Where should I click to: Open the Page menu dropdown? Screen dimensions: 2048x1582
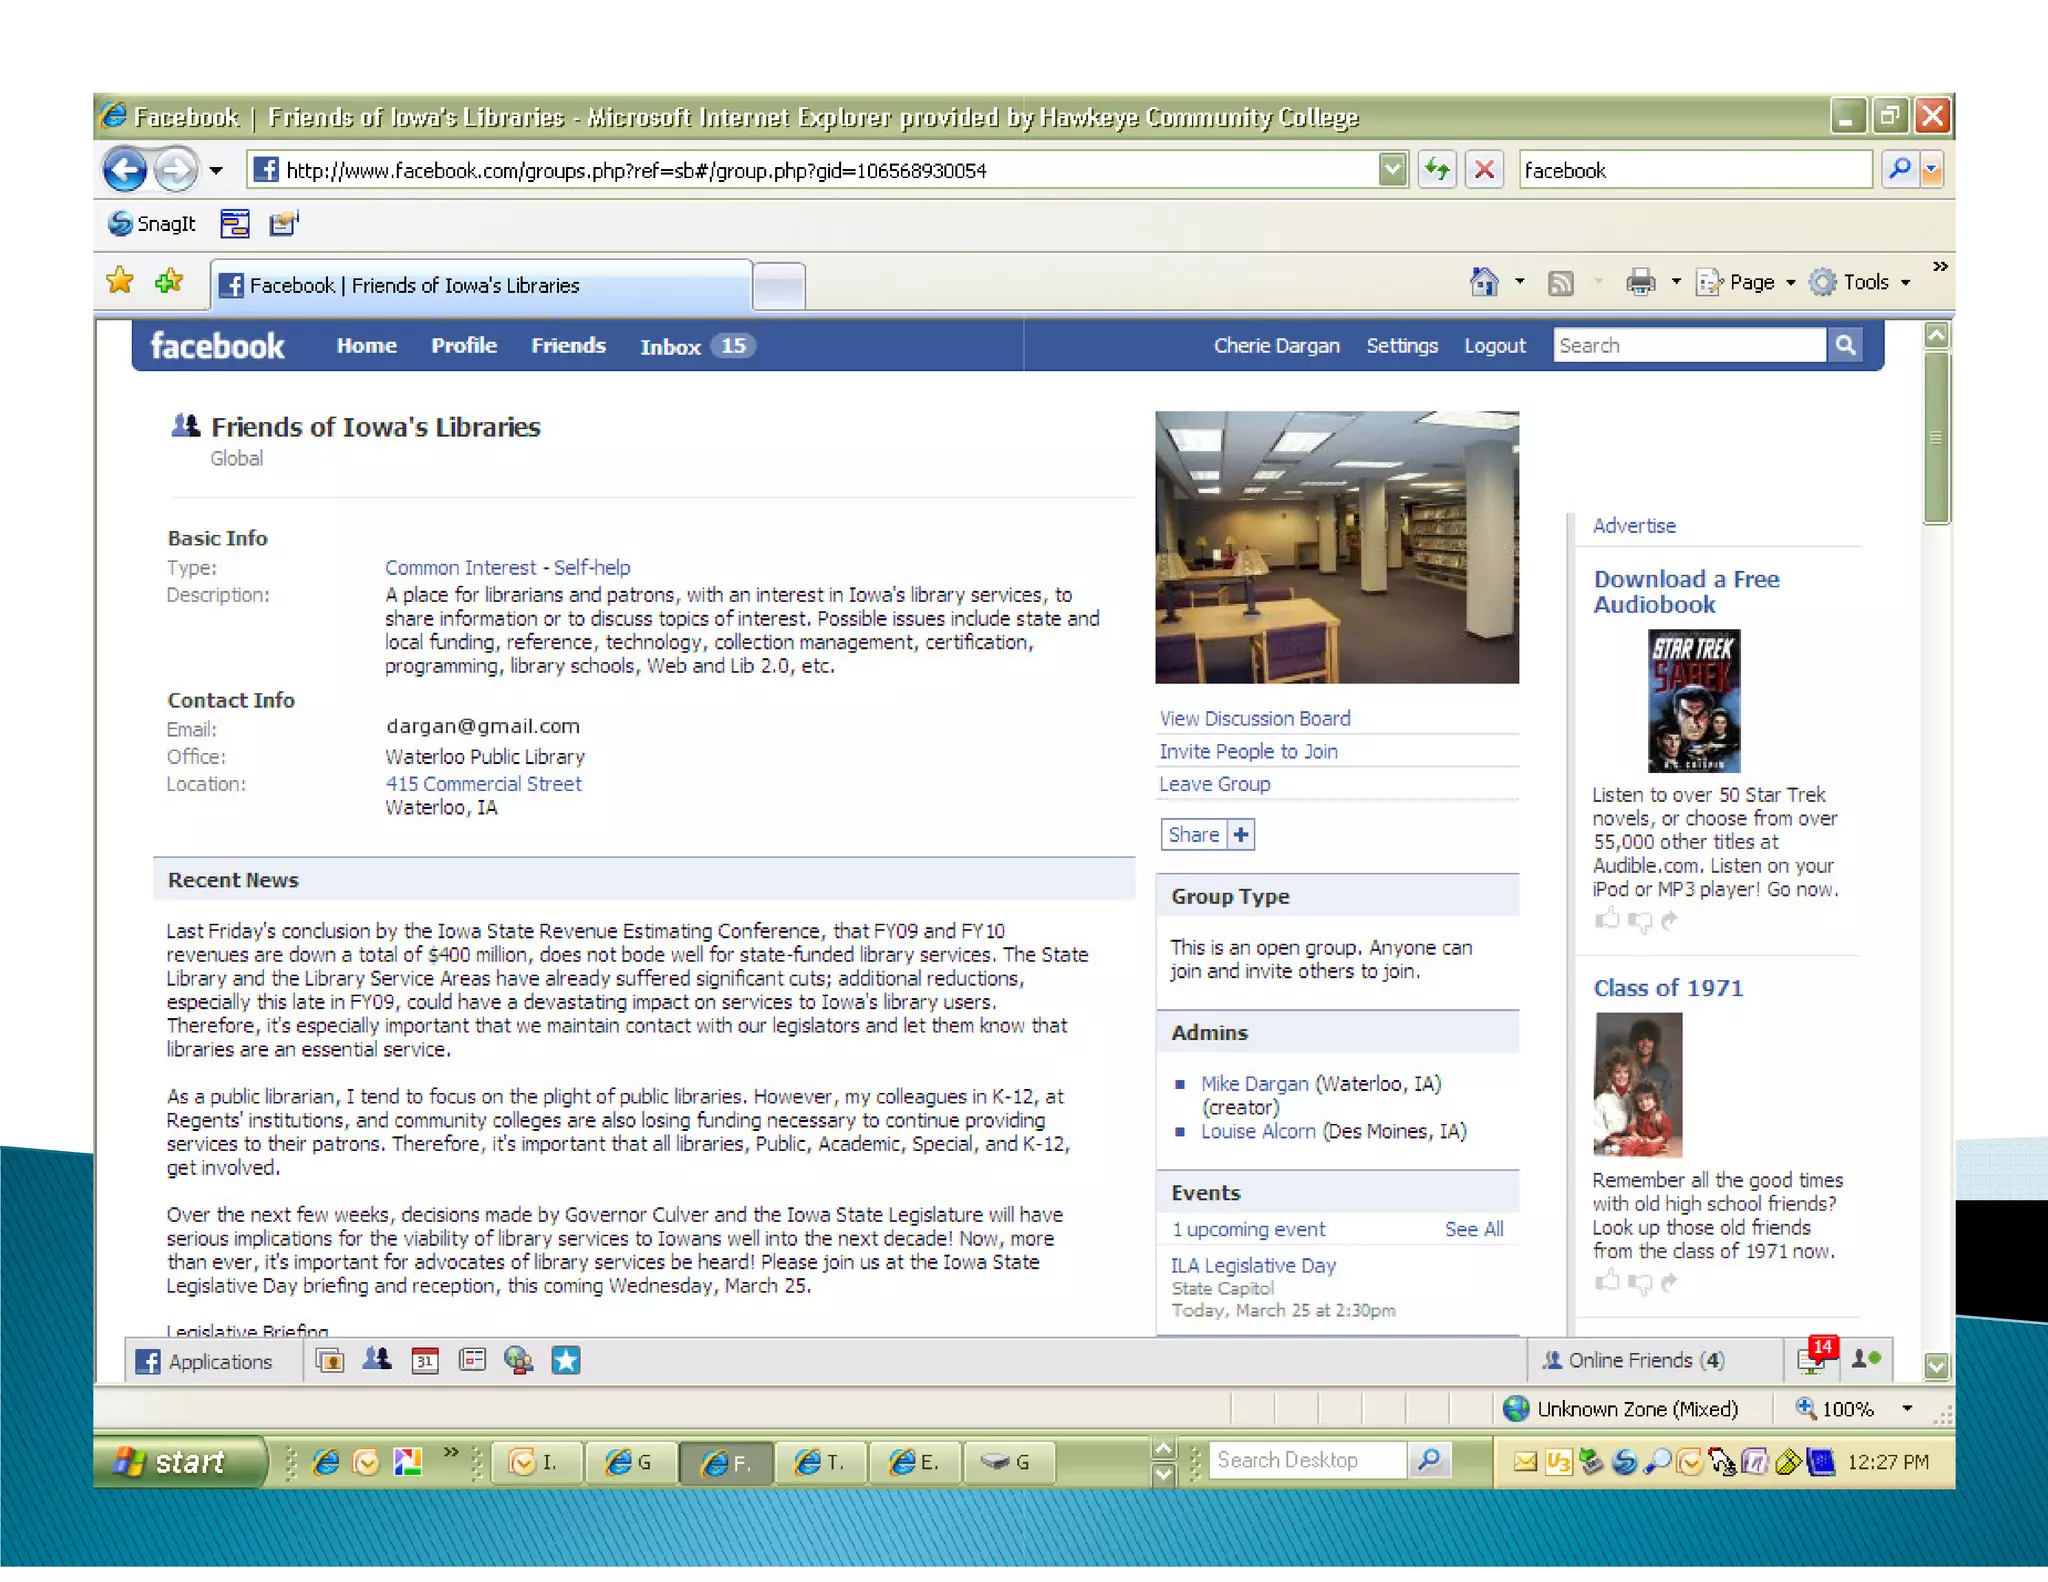point(1747,283)
